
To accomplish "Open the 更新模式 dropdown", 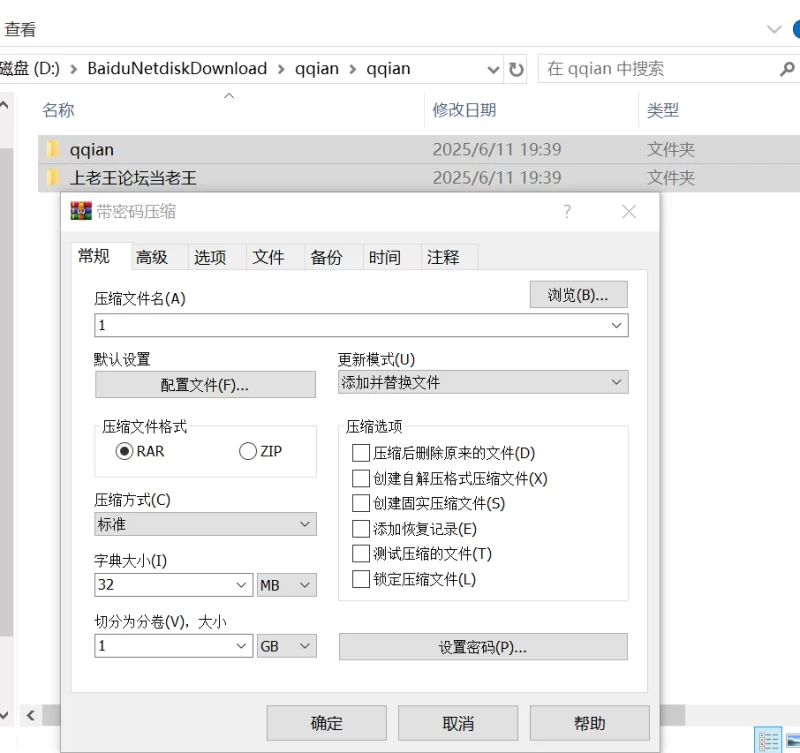I will pos(618,382).
